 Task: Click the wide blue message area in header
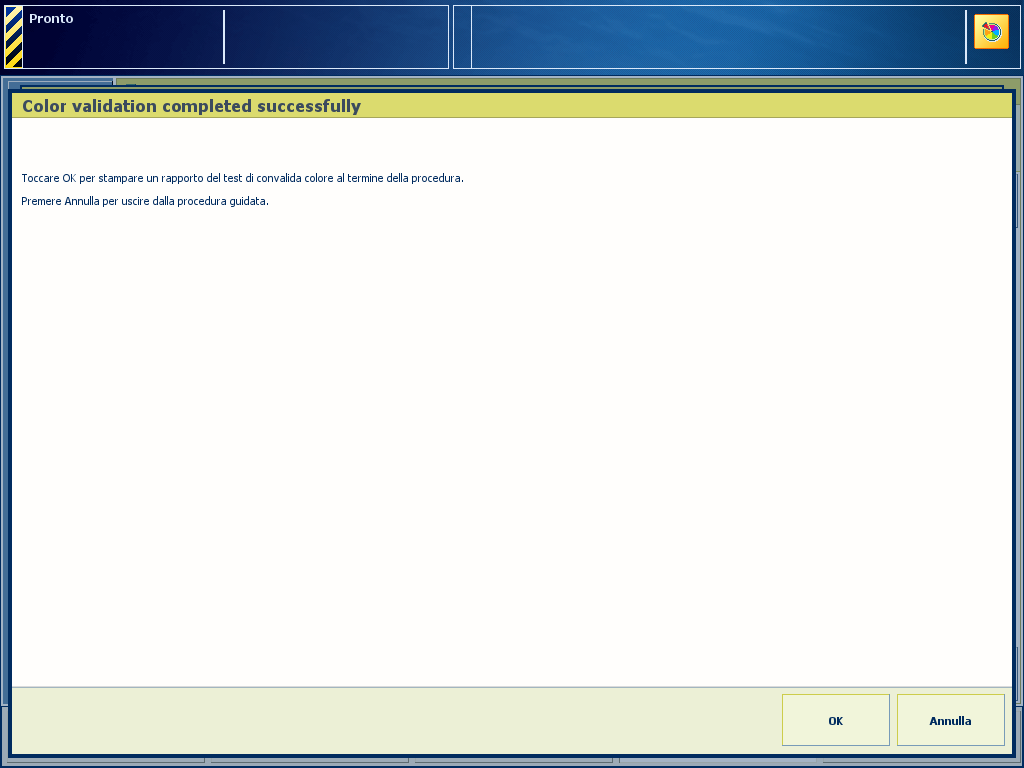[718, 37]
